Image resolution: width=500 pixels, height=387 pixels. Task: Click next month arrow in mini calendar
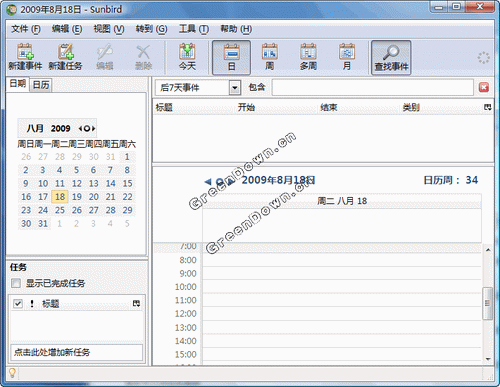[x=94, y=128]
